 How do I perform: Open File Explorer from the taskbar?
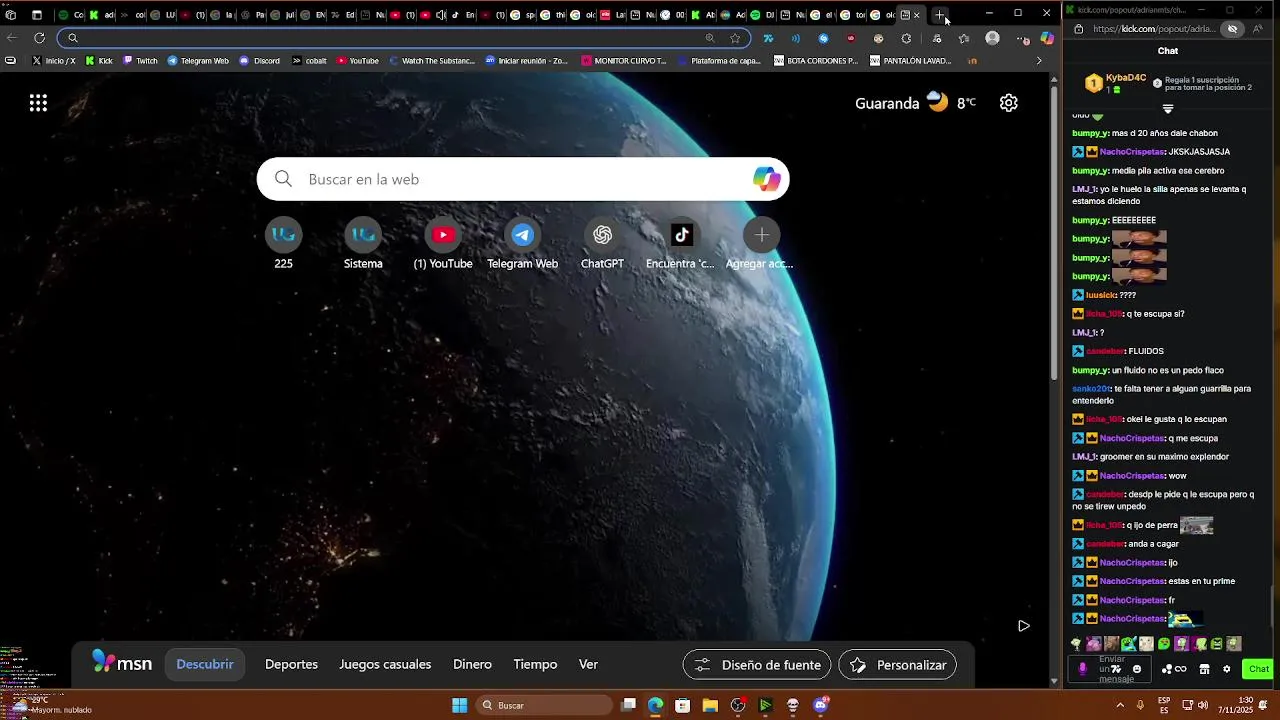(710, 705)
